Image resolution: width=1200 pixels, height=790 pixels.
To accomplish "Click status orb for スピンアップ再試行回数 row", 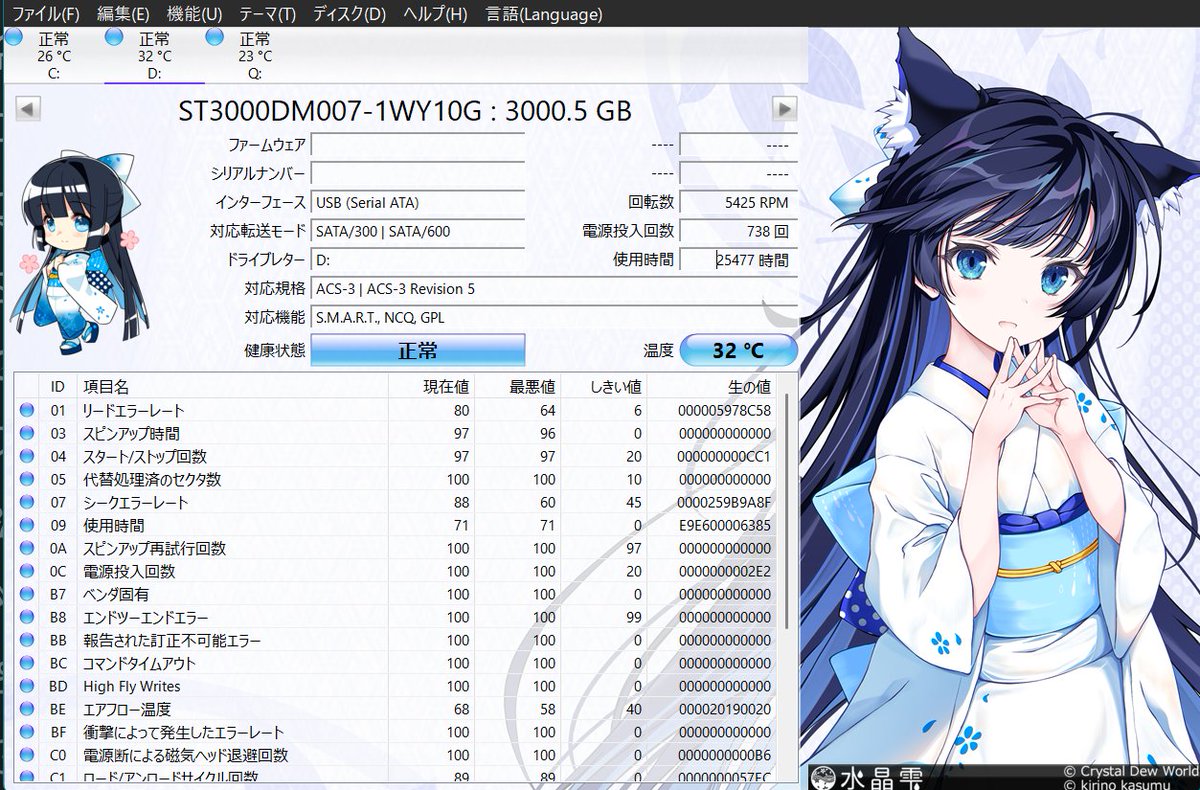I will point(27,548).
